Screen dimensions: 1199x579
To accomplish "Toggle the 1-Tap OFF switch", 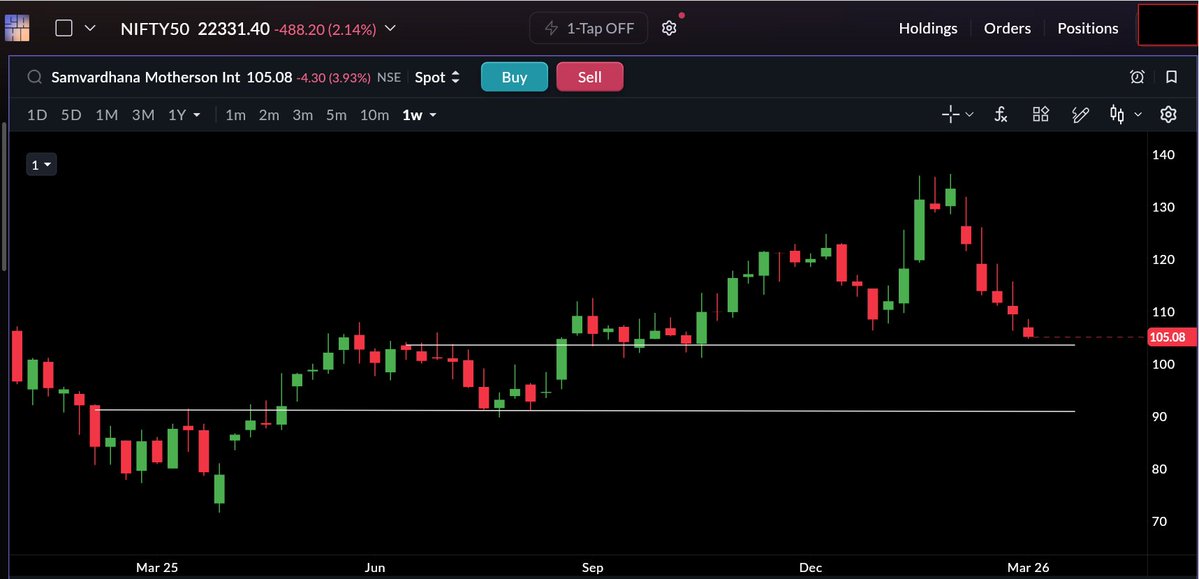I will tap(589, 28).
